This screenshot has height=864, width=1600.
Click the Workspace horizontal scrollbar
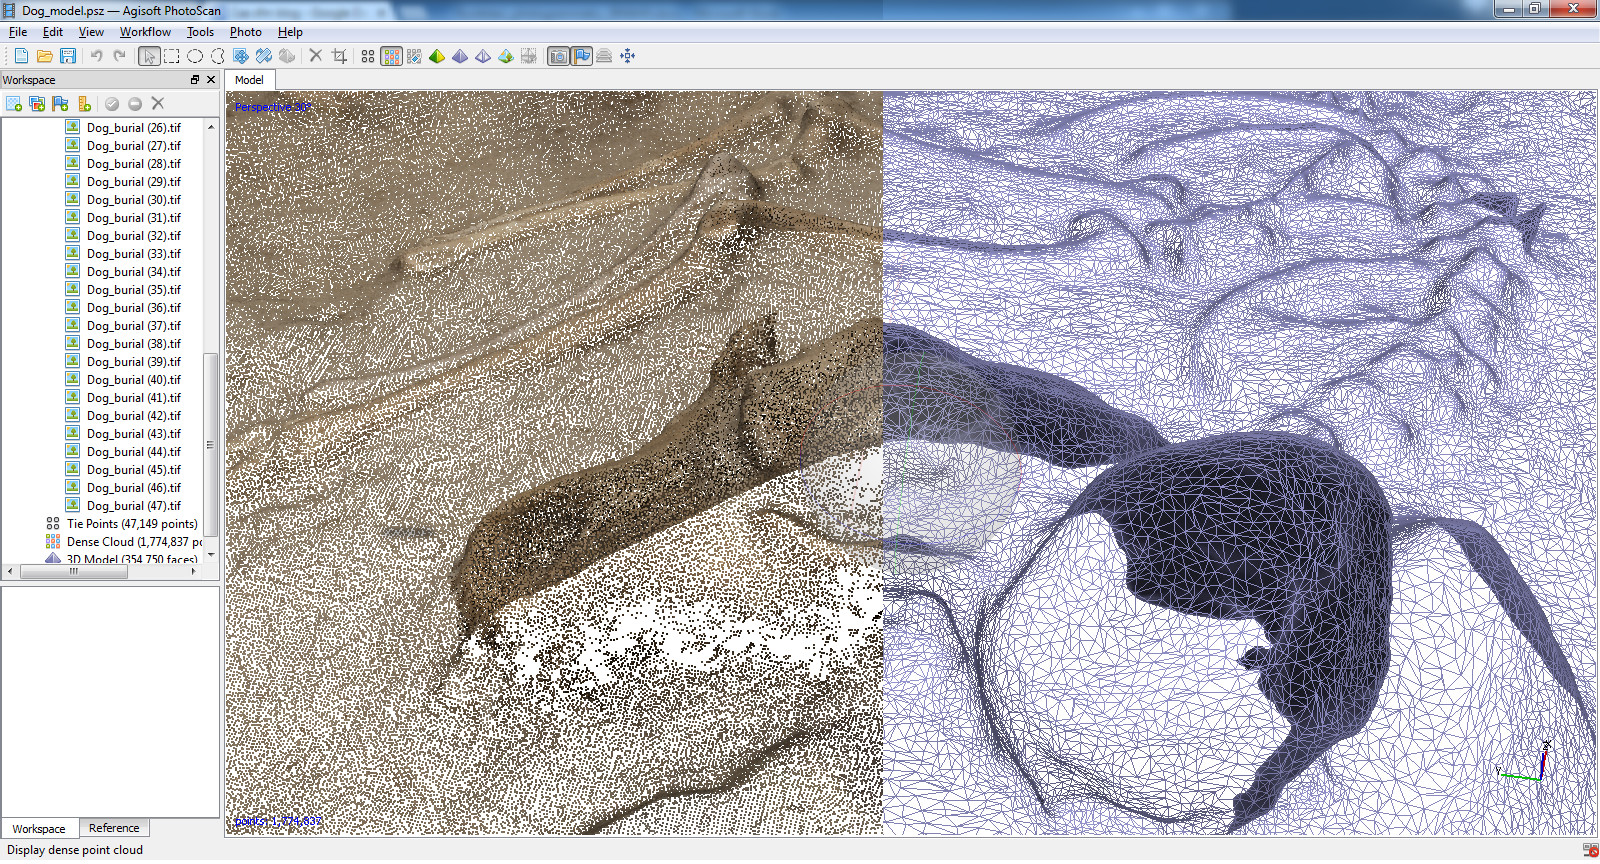coord(72,572)
